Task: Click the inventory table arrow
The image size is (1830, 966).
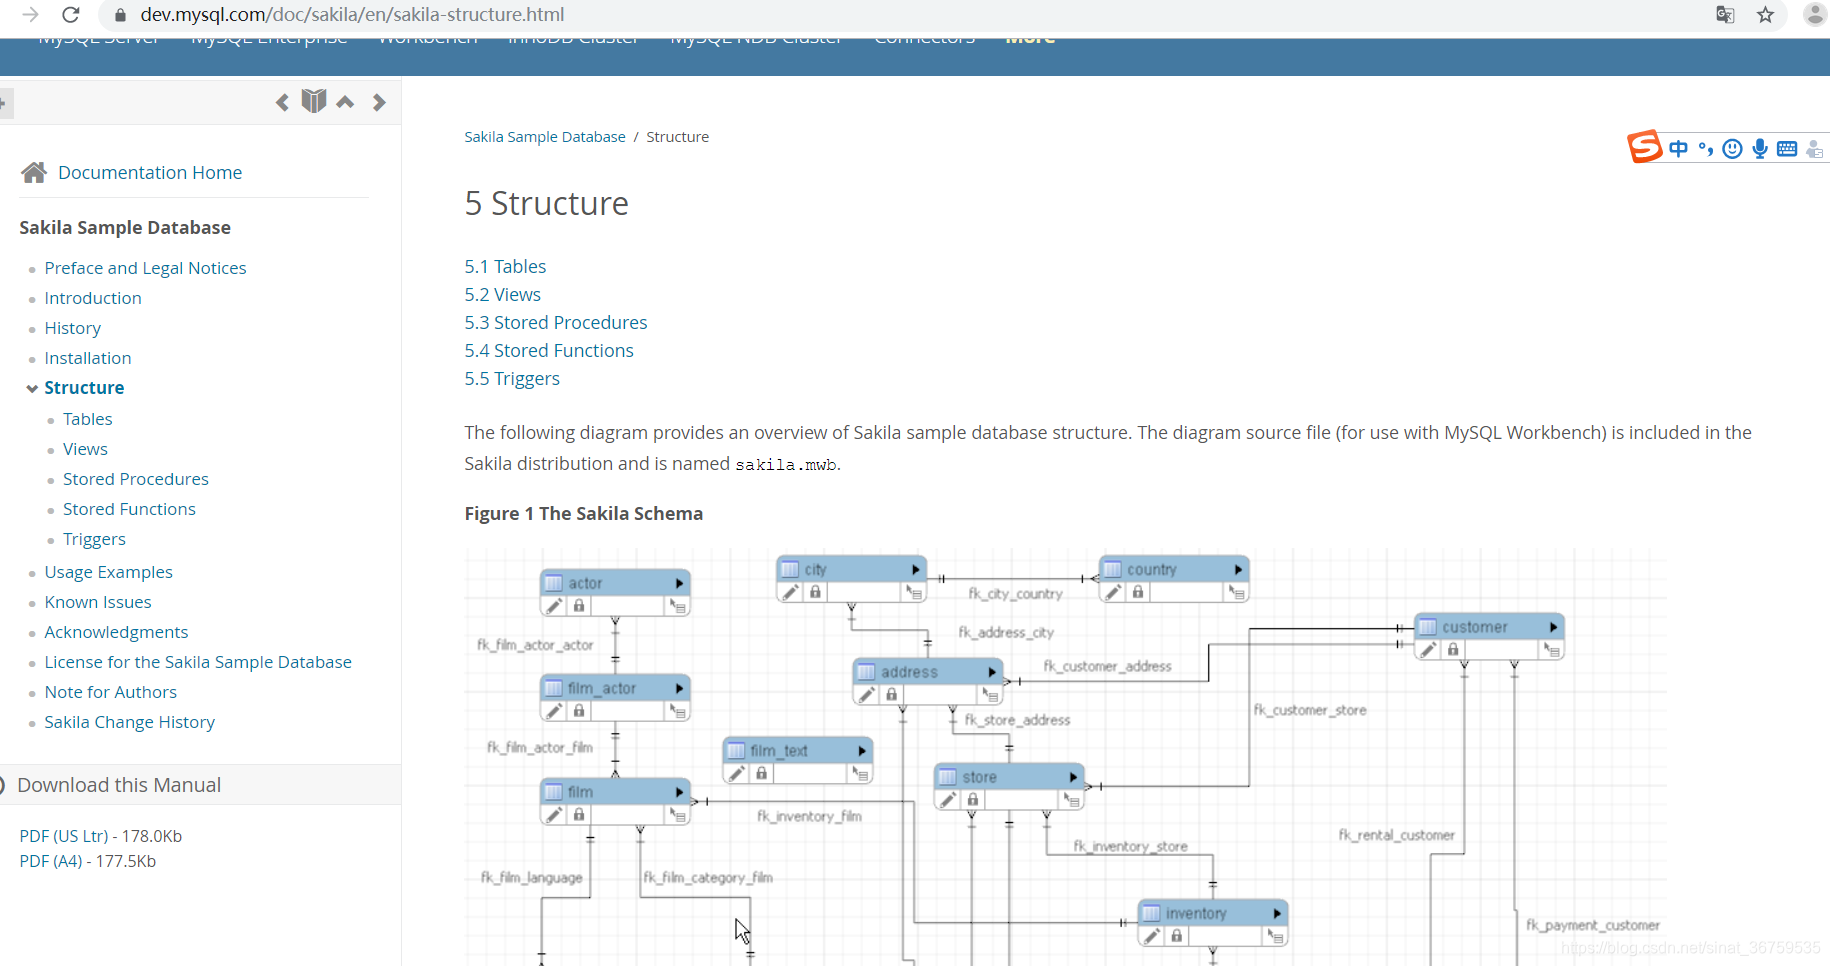Action: coord(1277,913)
